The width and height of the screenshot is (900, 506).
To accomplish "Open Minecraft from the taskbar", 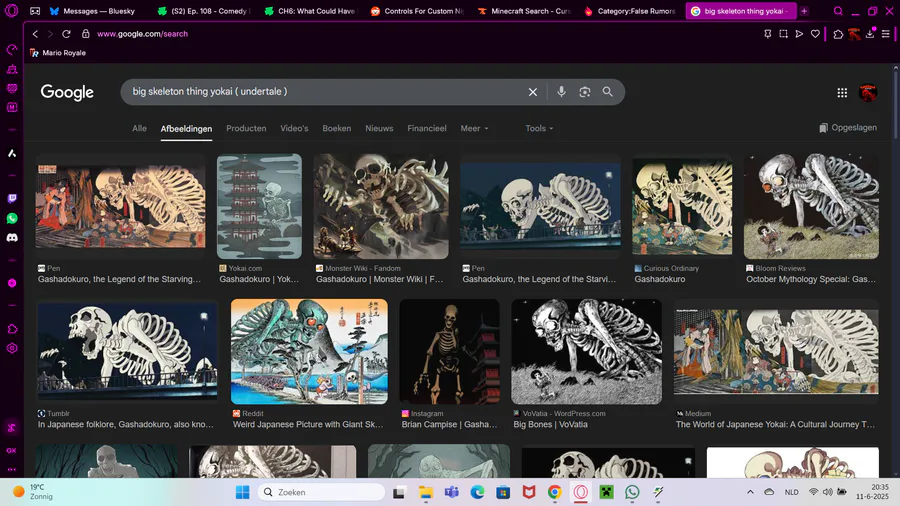I will (606, 492).
